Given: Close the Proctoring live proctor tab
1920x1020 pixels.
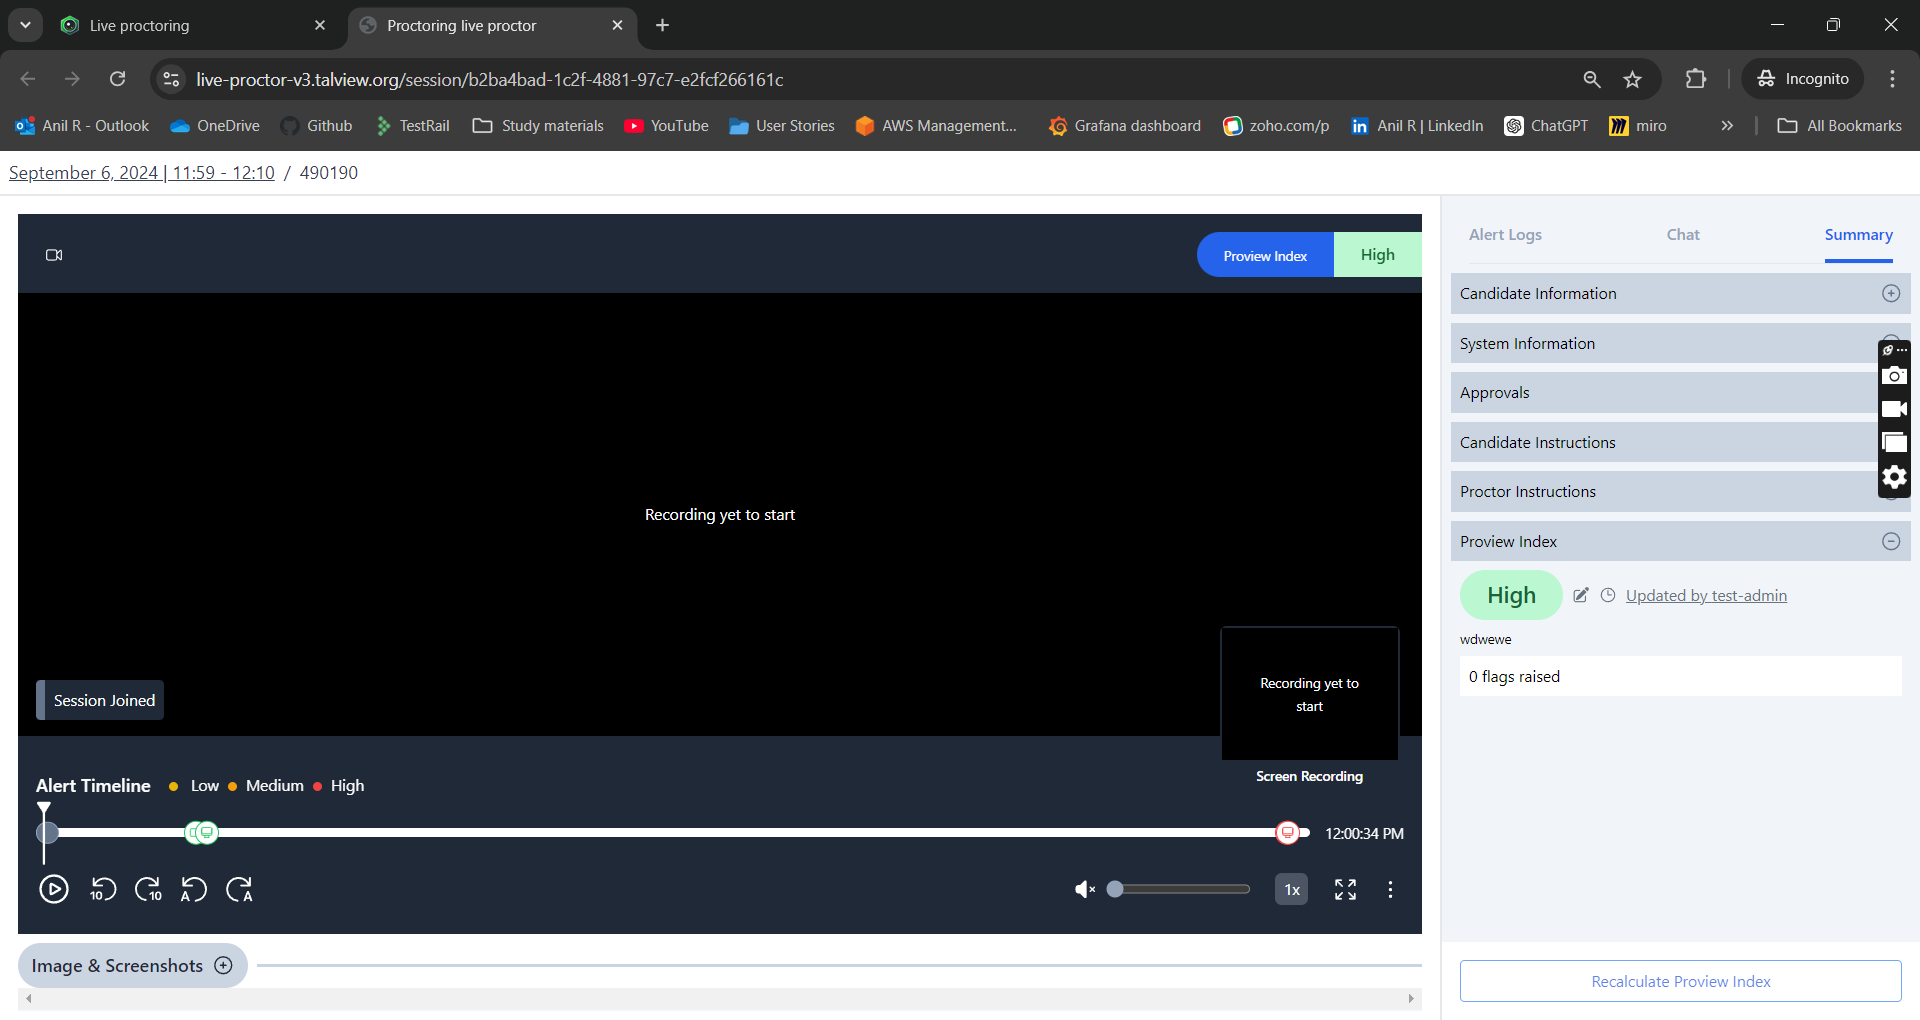Looking at the screenshot, I should [617, 25].
